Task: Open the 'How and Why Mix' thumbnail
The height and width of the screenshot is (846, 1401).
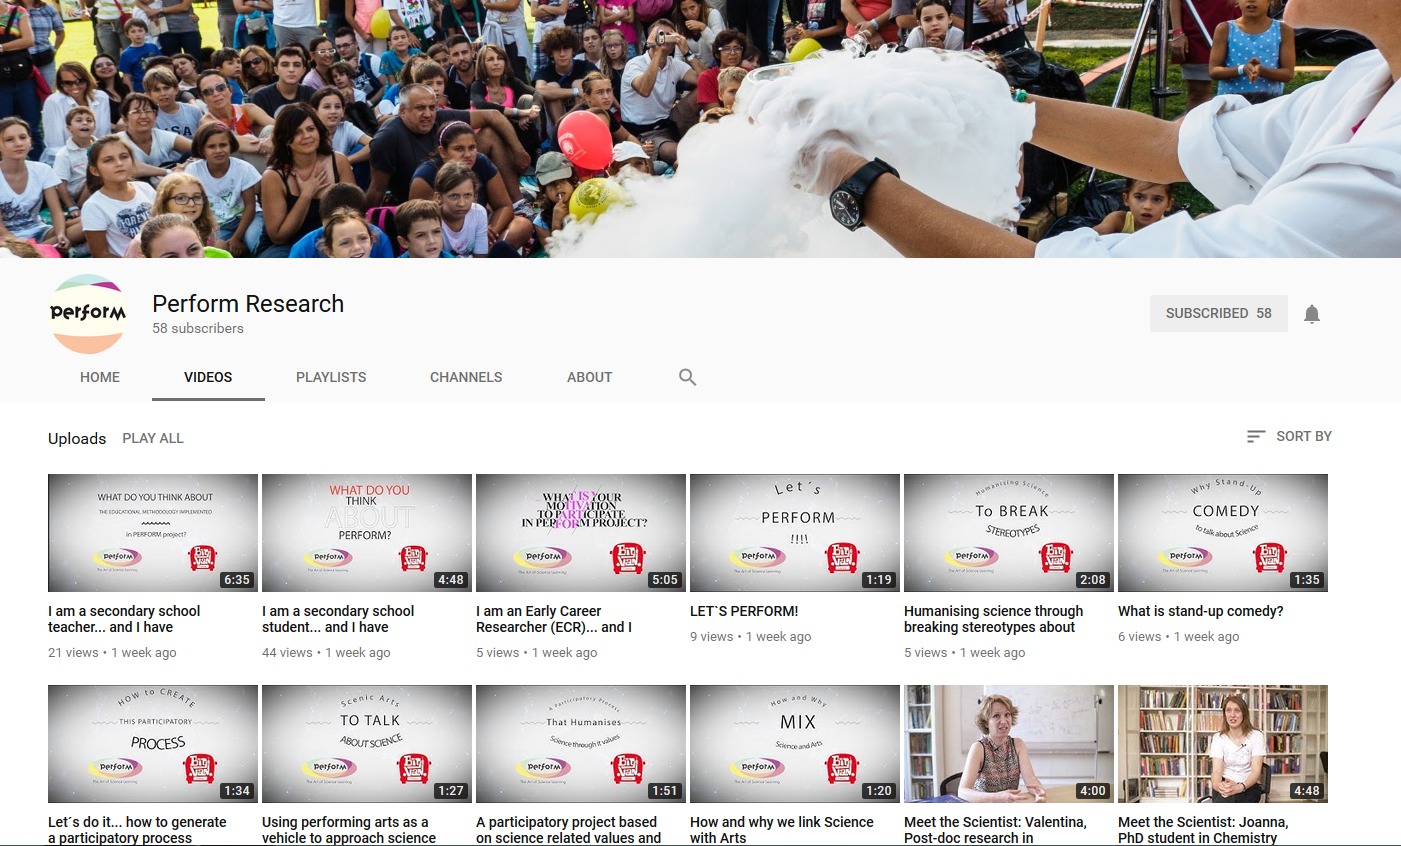Action: tap(795, 744)
